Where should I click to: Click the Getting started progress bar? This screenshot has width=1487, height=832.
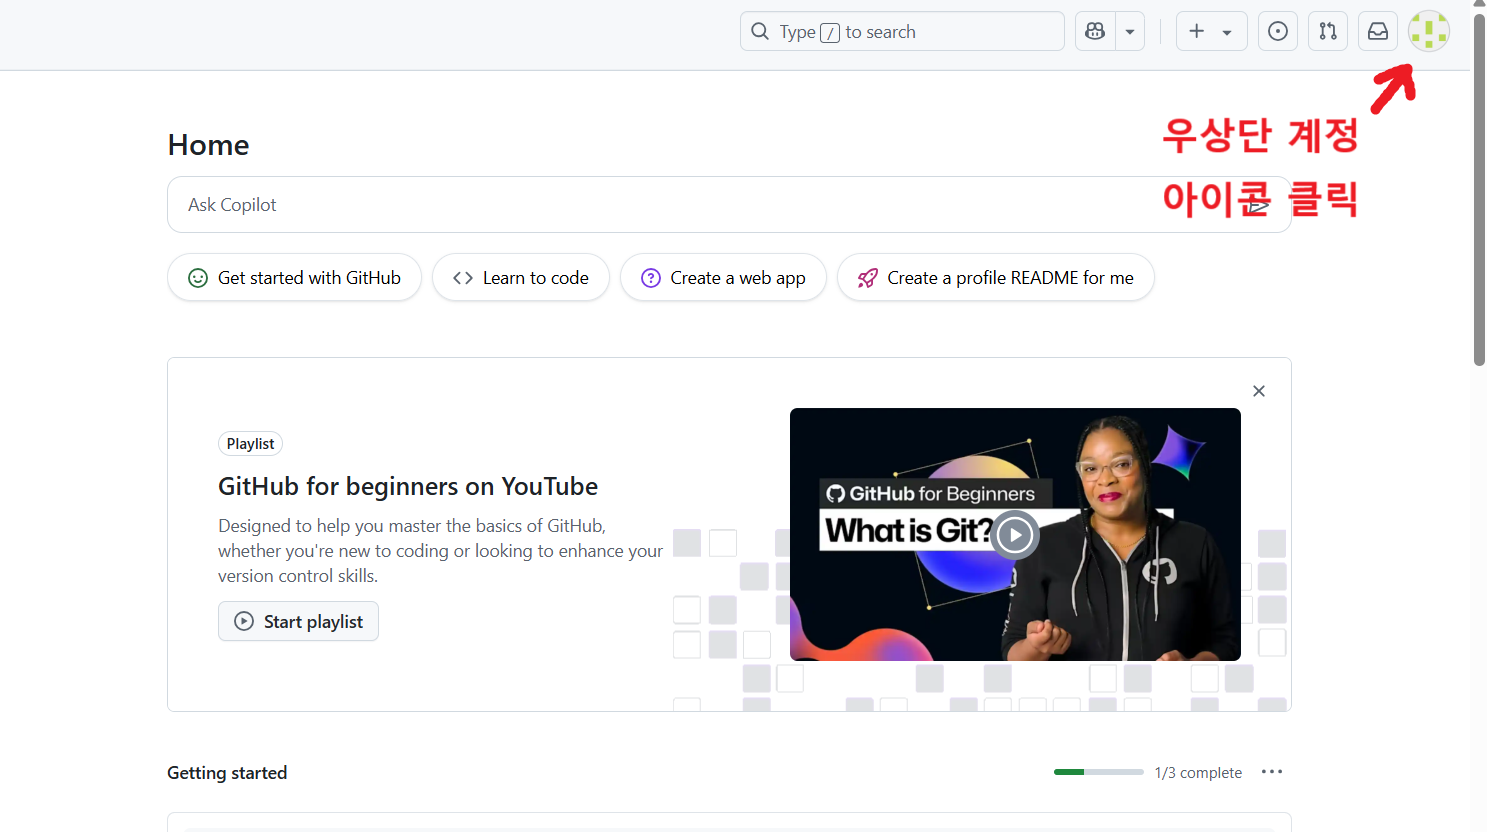(1098, 772)
